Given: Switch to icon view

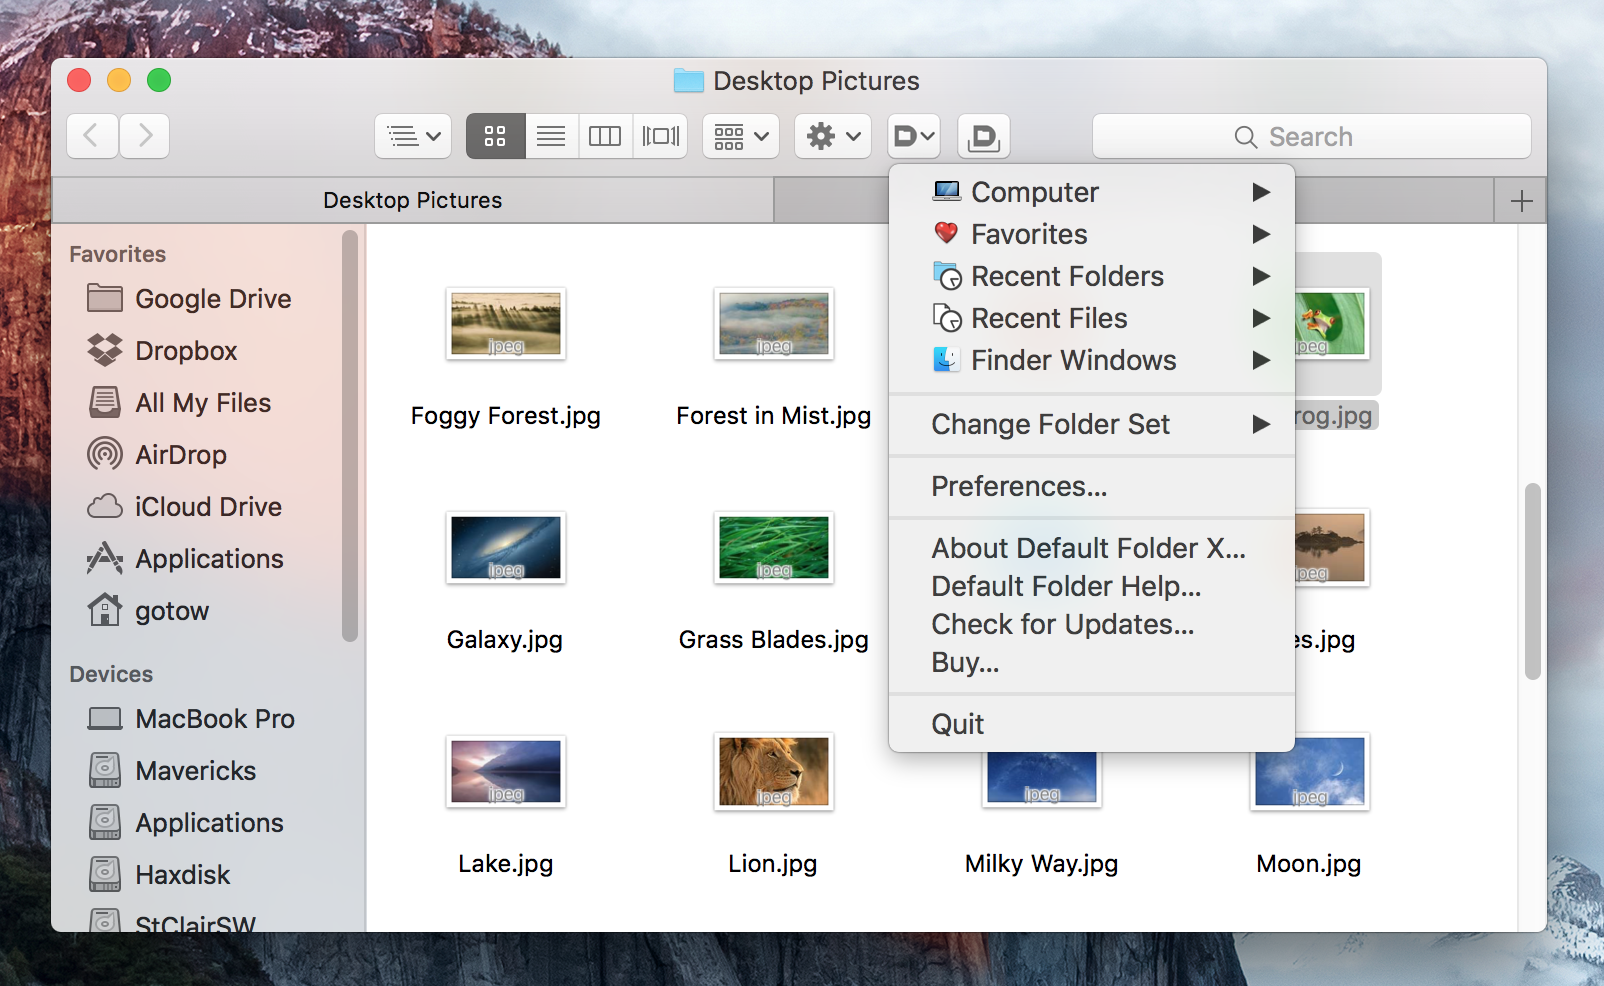Looking at the screenshot, I should [x=495, y=136].
